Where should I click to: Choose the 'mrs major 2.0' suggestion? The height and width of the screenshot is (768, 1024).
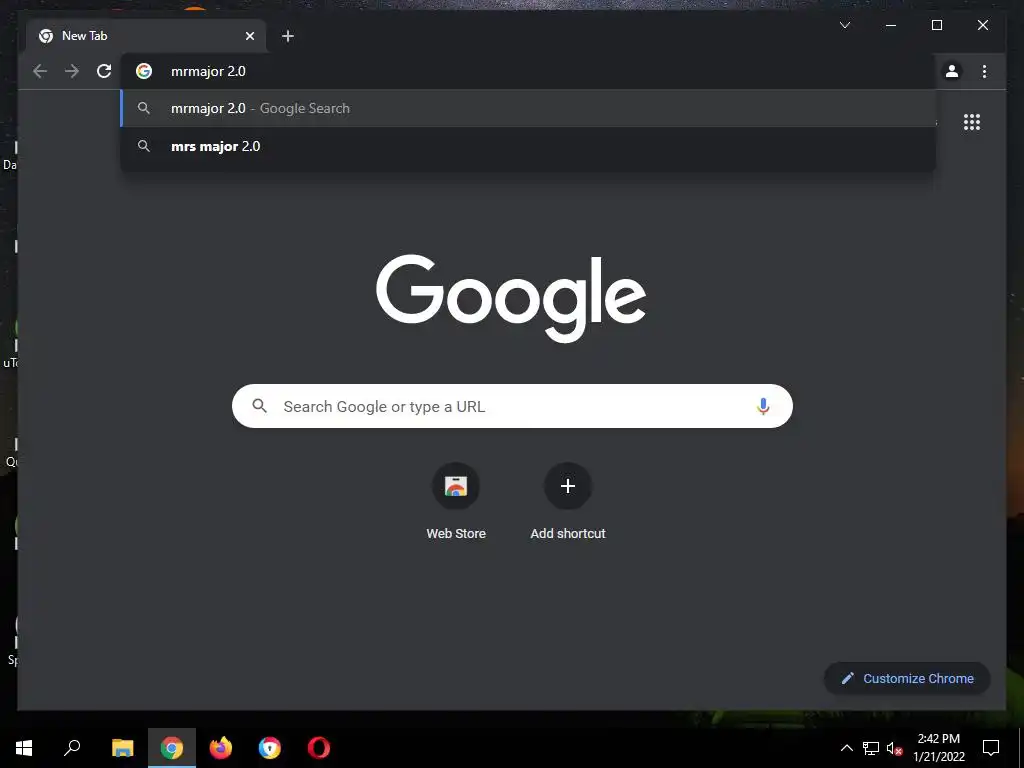coord(528,146)
